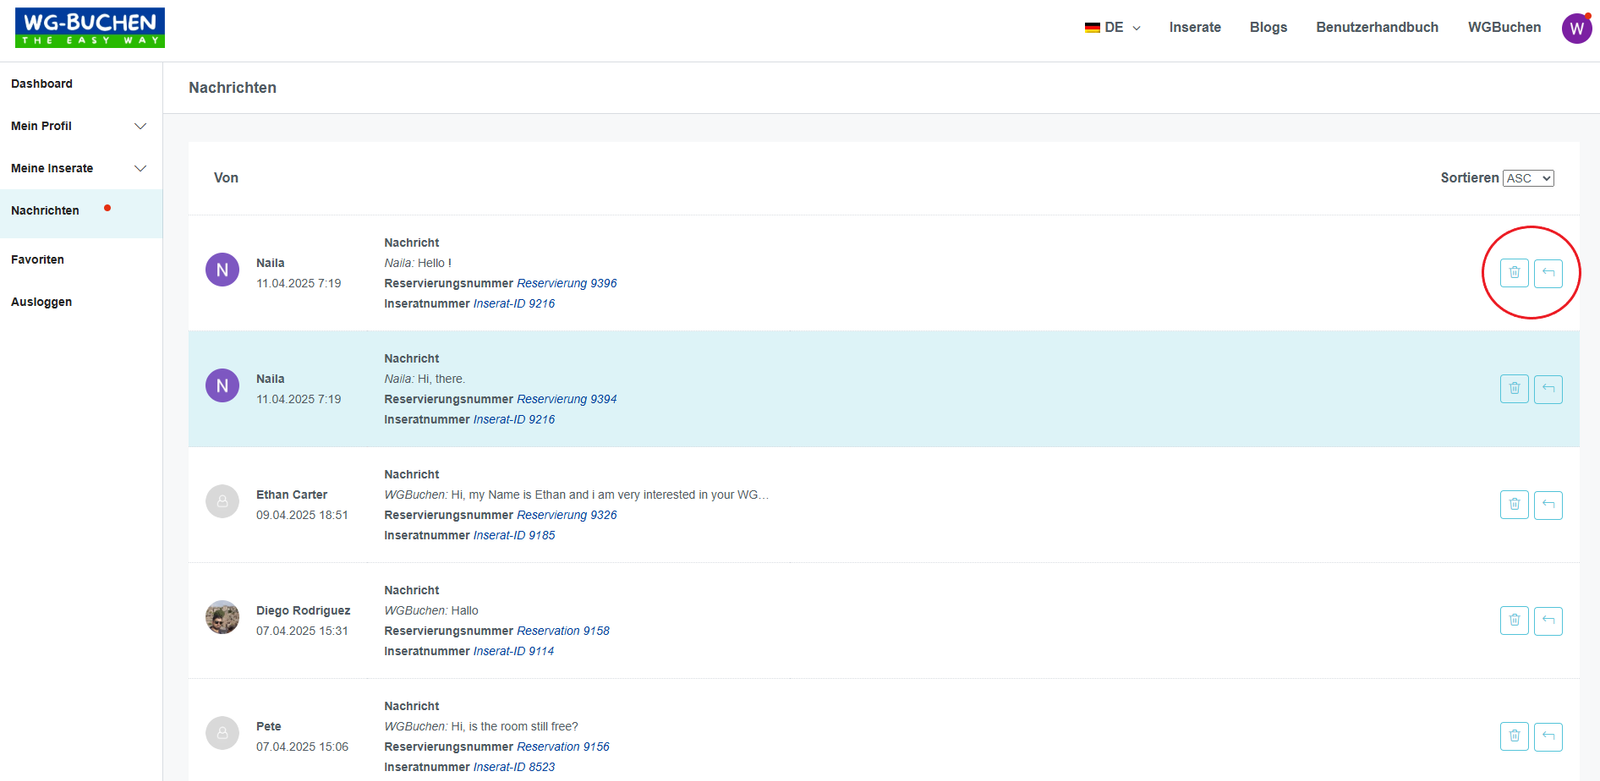1600x781 pixels.
Task: Reply to Ethan Carter's message
Action: click(1548, 505)
